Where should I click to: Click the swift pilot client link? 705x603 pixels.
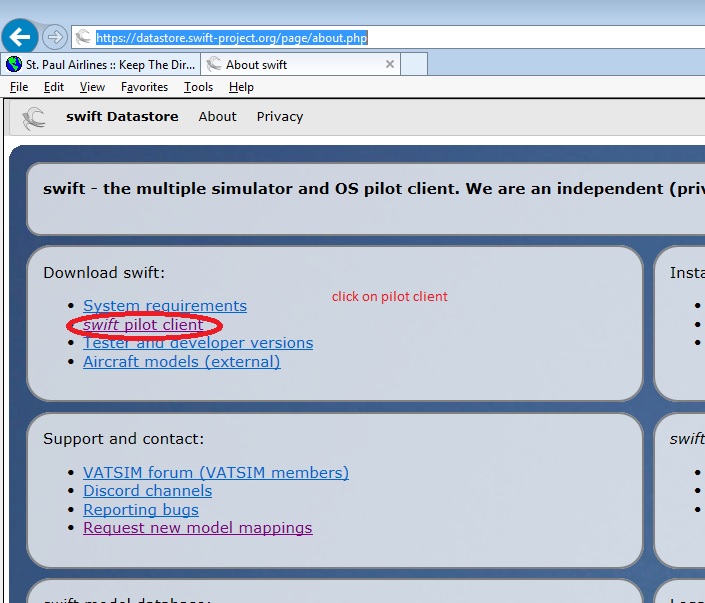[143, 324]
